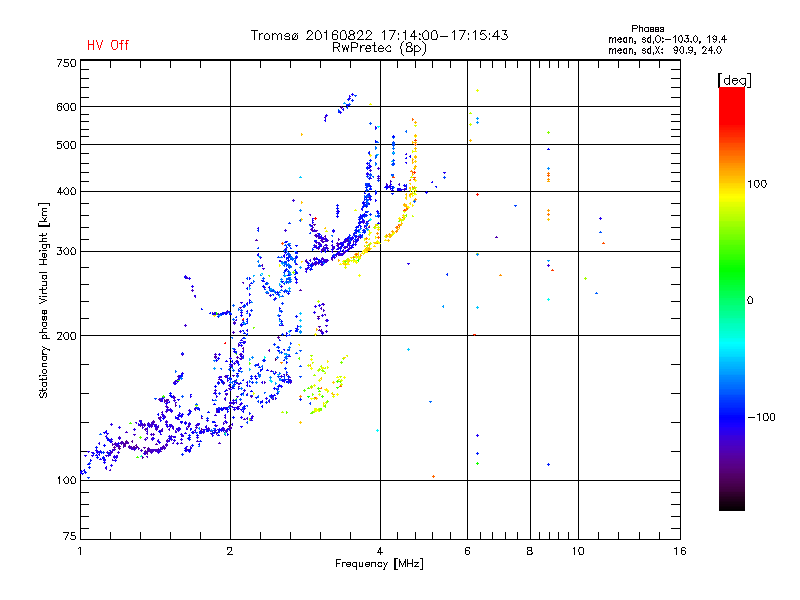The image size is (800, 600).
Task: Click the '[deg]' colorbar unit label
Action: 734,80
